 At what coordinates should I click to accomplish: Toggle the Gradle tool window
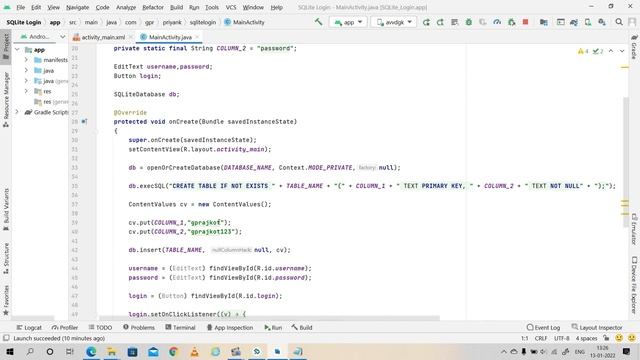634,47
